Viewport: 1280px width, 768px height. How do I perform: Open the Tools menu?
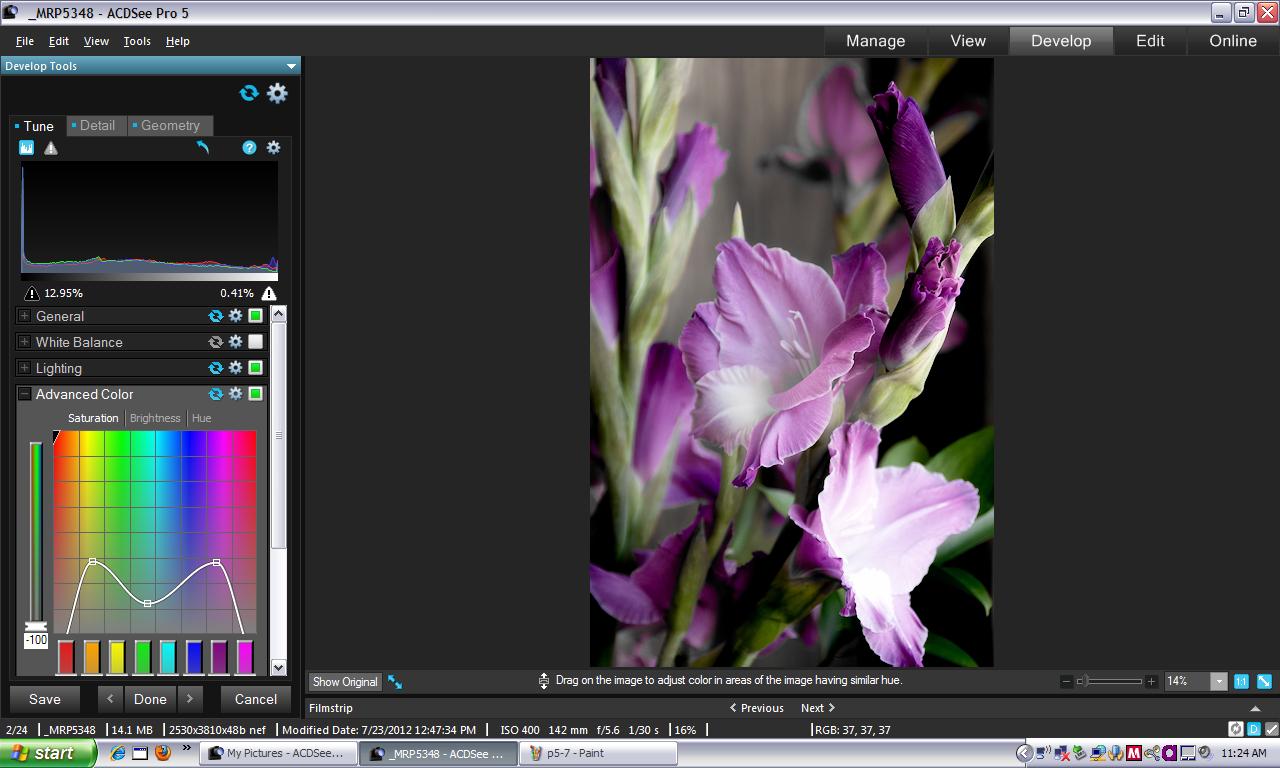[137, 41]
